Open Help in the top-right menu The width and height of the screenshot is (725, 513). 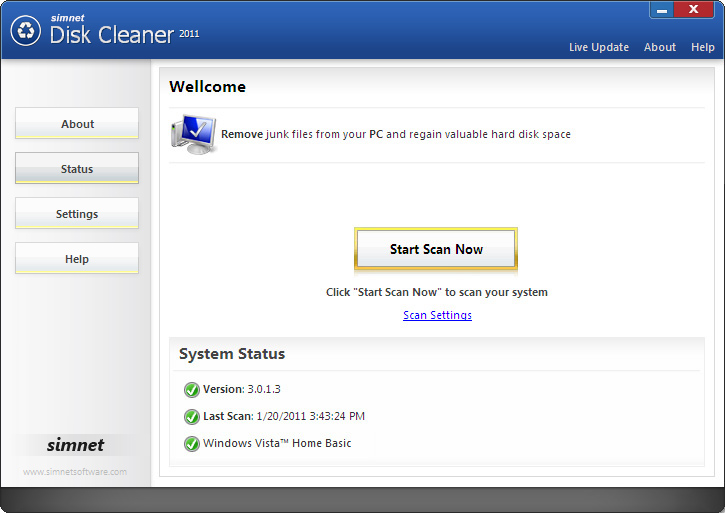tap(702, 47)
